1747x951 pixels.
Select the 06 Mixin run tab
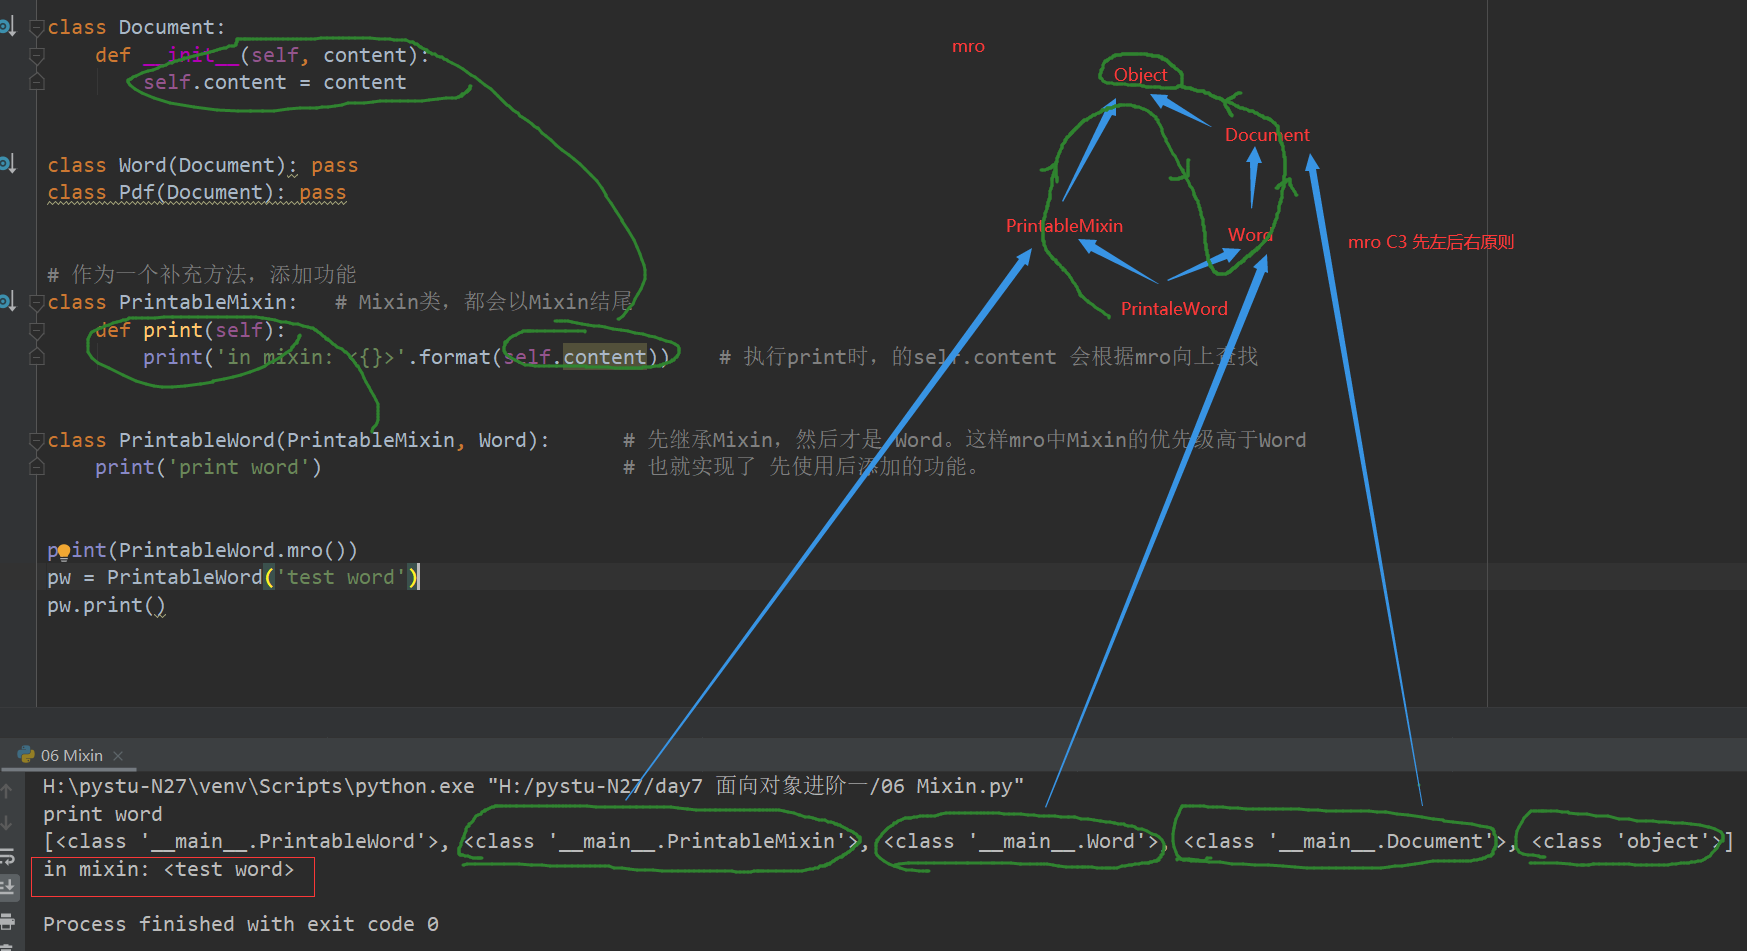click(71, 756)
